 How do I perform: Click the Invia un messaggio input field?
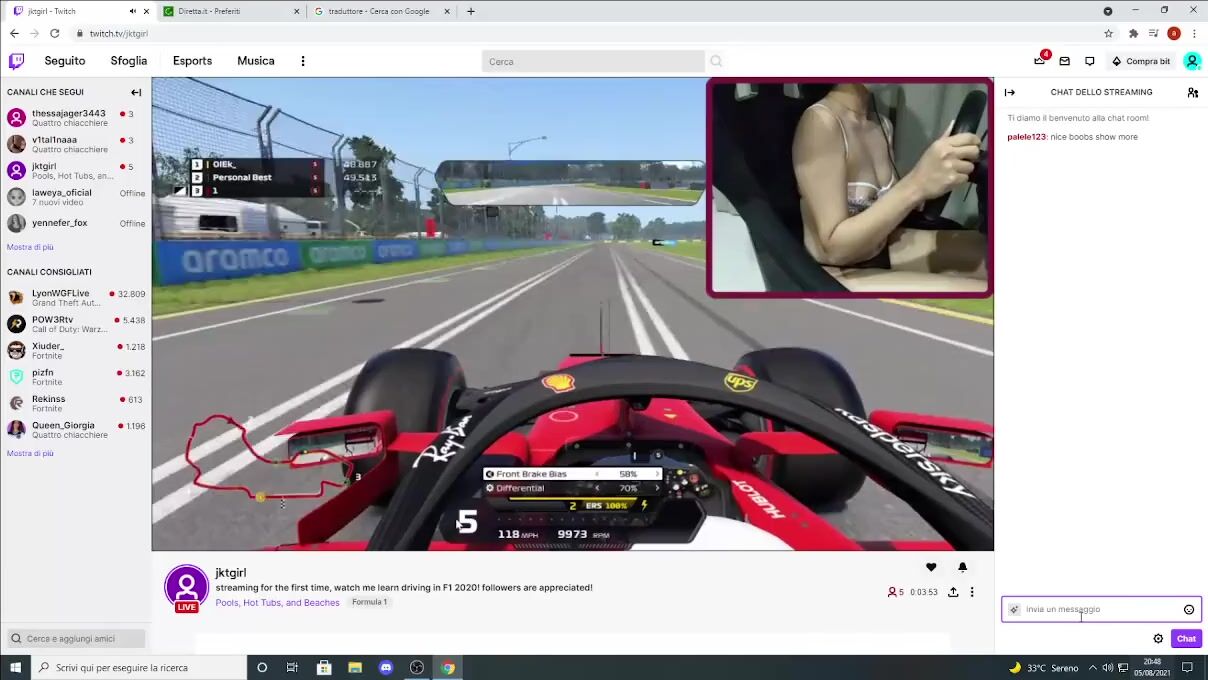[1095, 609]
